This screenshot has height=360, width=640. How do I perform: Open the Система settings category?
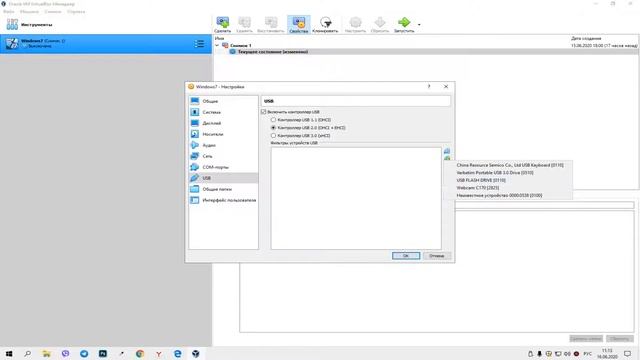[223, 112]
